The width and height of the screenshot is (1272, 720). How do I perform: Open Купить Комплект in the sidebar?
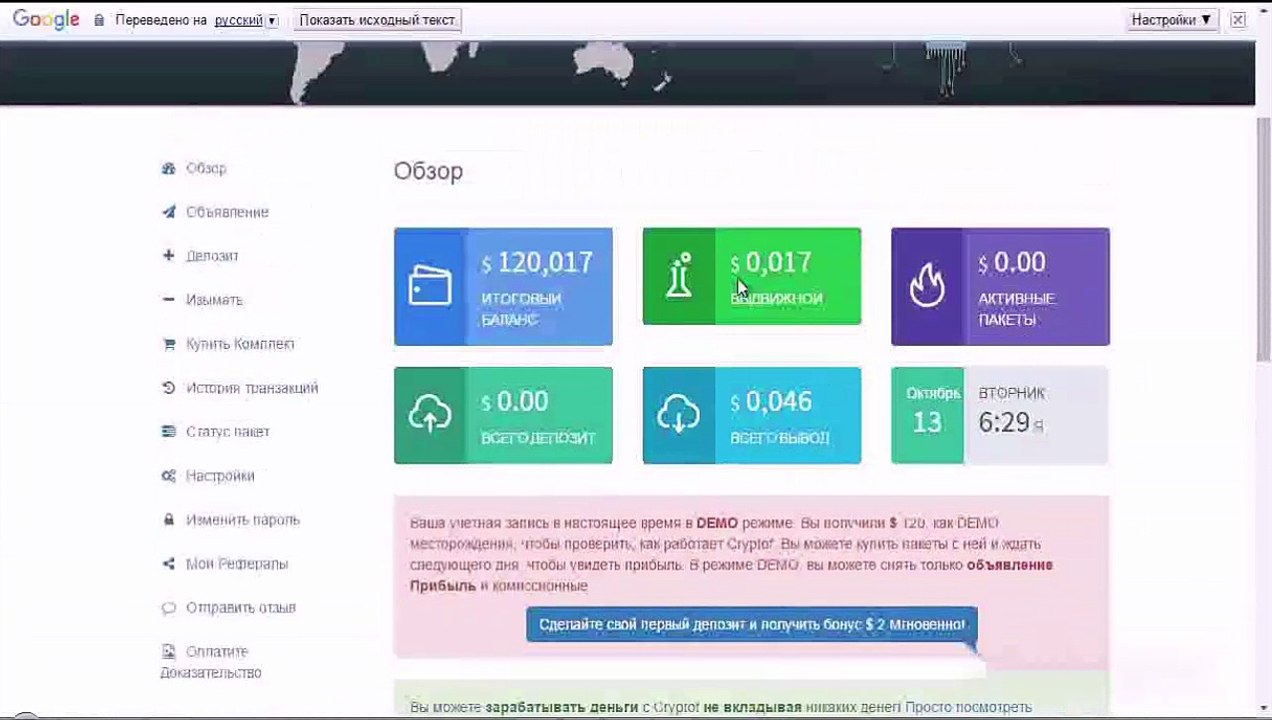tap(240, 344)
